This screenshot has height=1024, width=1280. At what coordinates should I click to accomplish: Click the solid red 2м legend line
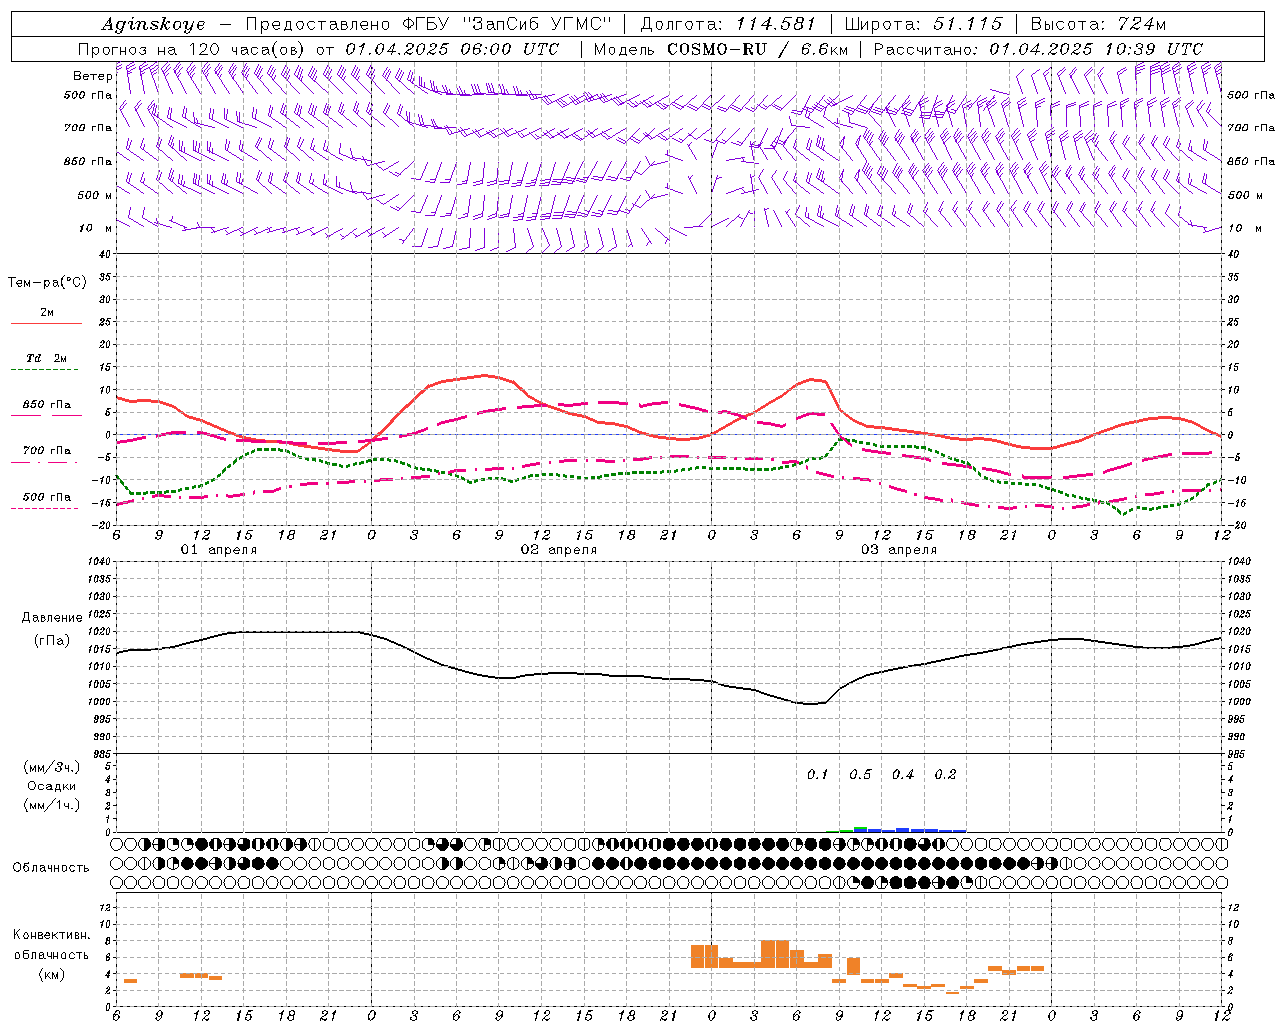(46, 324)
